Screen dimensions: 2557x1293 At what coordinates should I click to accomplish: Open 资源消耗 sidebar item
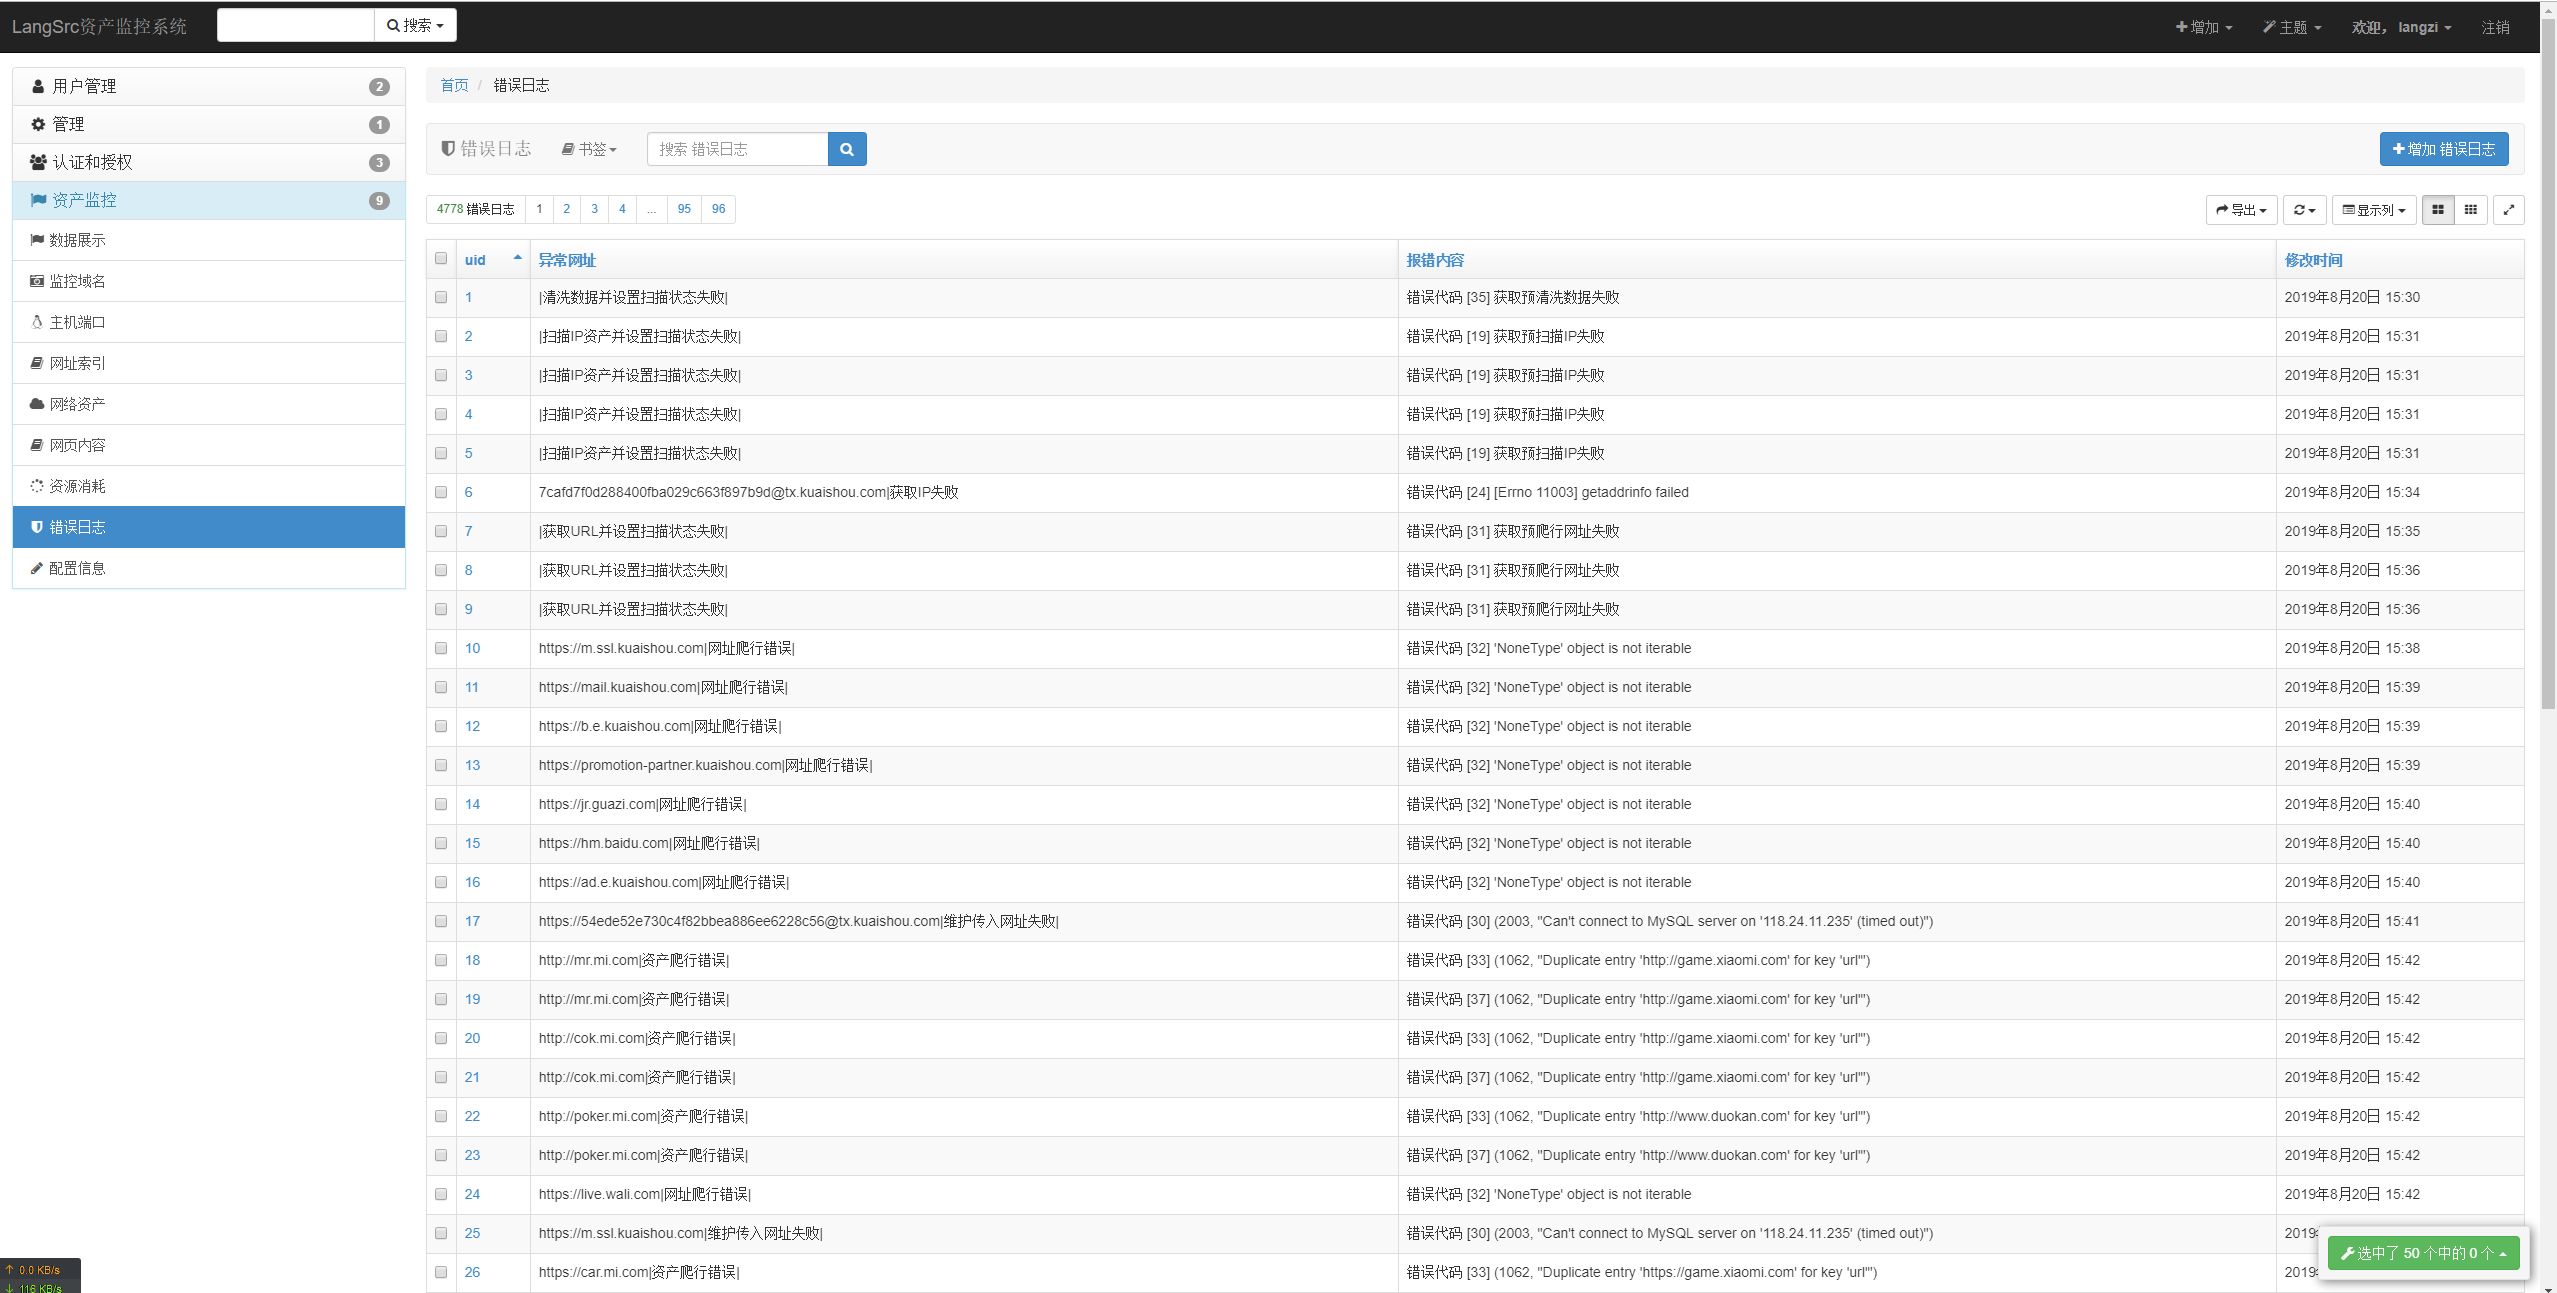pyautogui.click(x=77, y=486)
